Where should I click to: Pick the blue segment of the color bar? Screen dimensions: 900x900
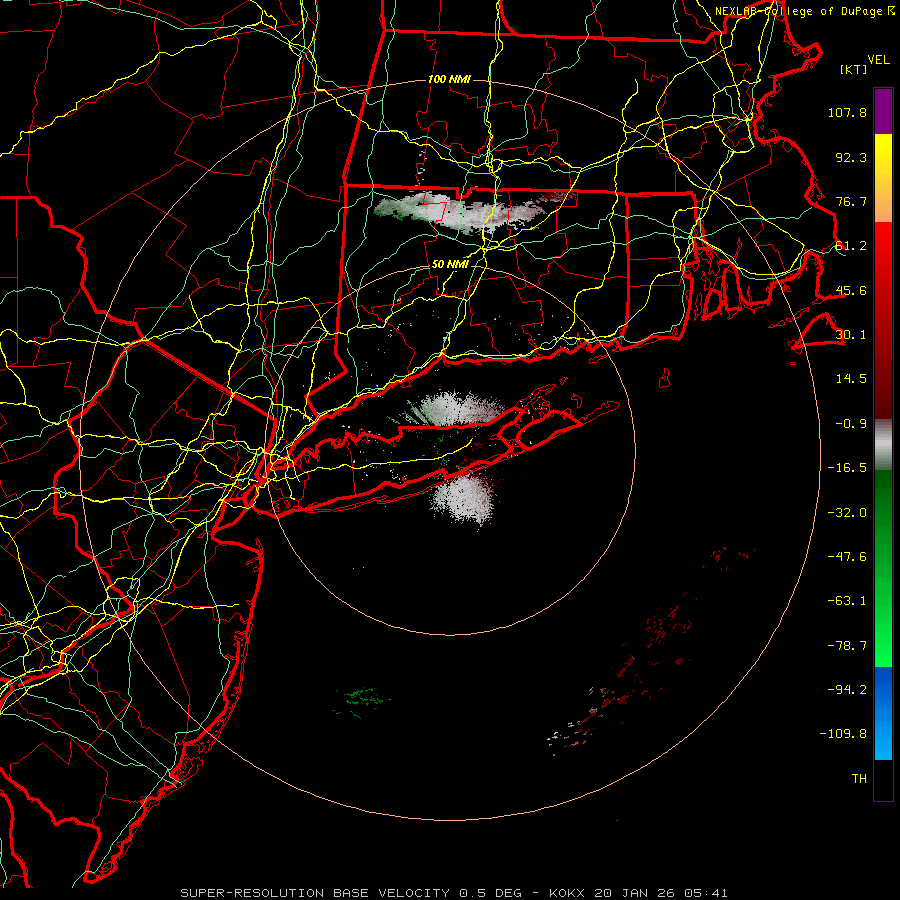pos(883,713)
